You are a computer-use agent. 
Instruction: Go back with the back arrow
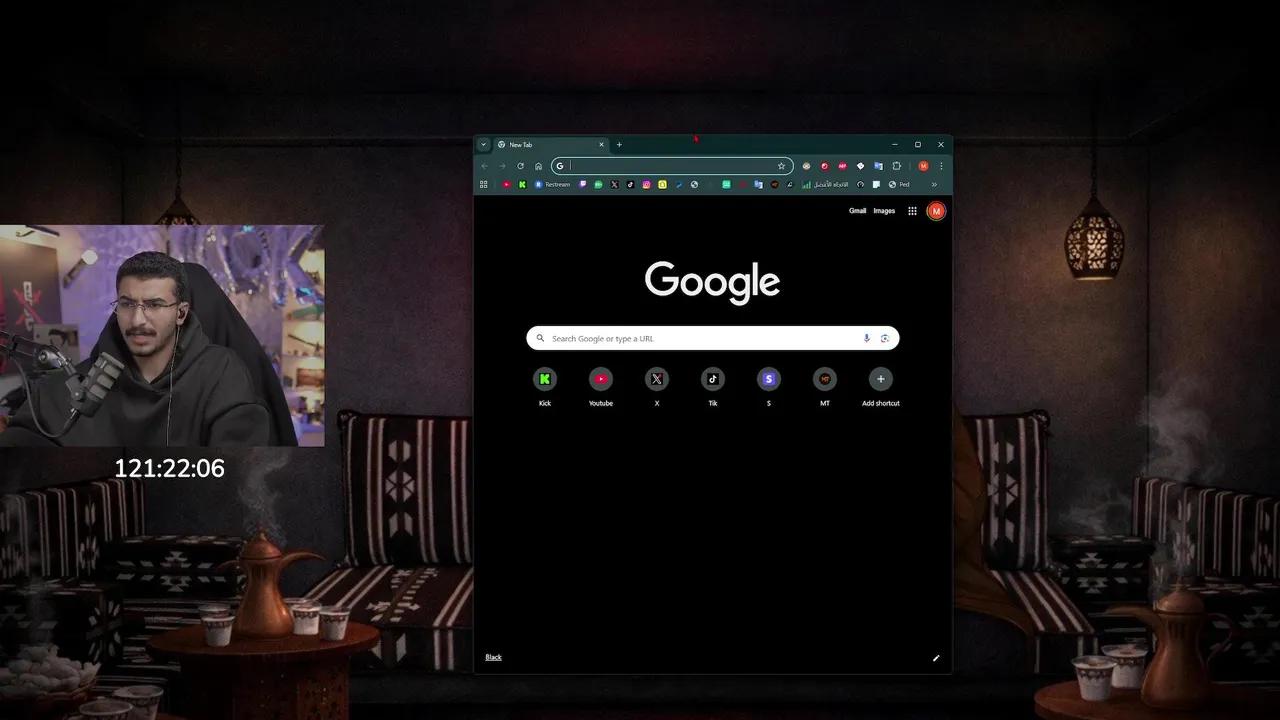pyautogui.click(x=484, y=166)
